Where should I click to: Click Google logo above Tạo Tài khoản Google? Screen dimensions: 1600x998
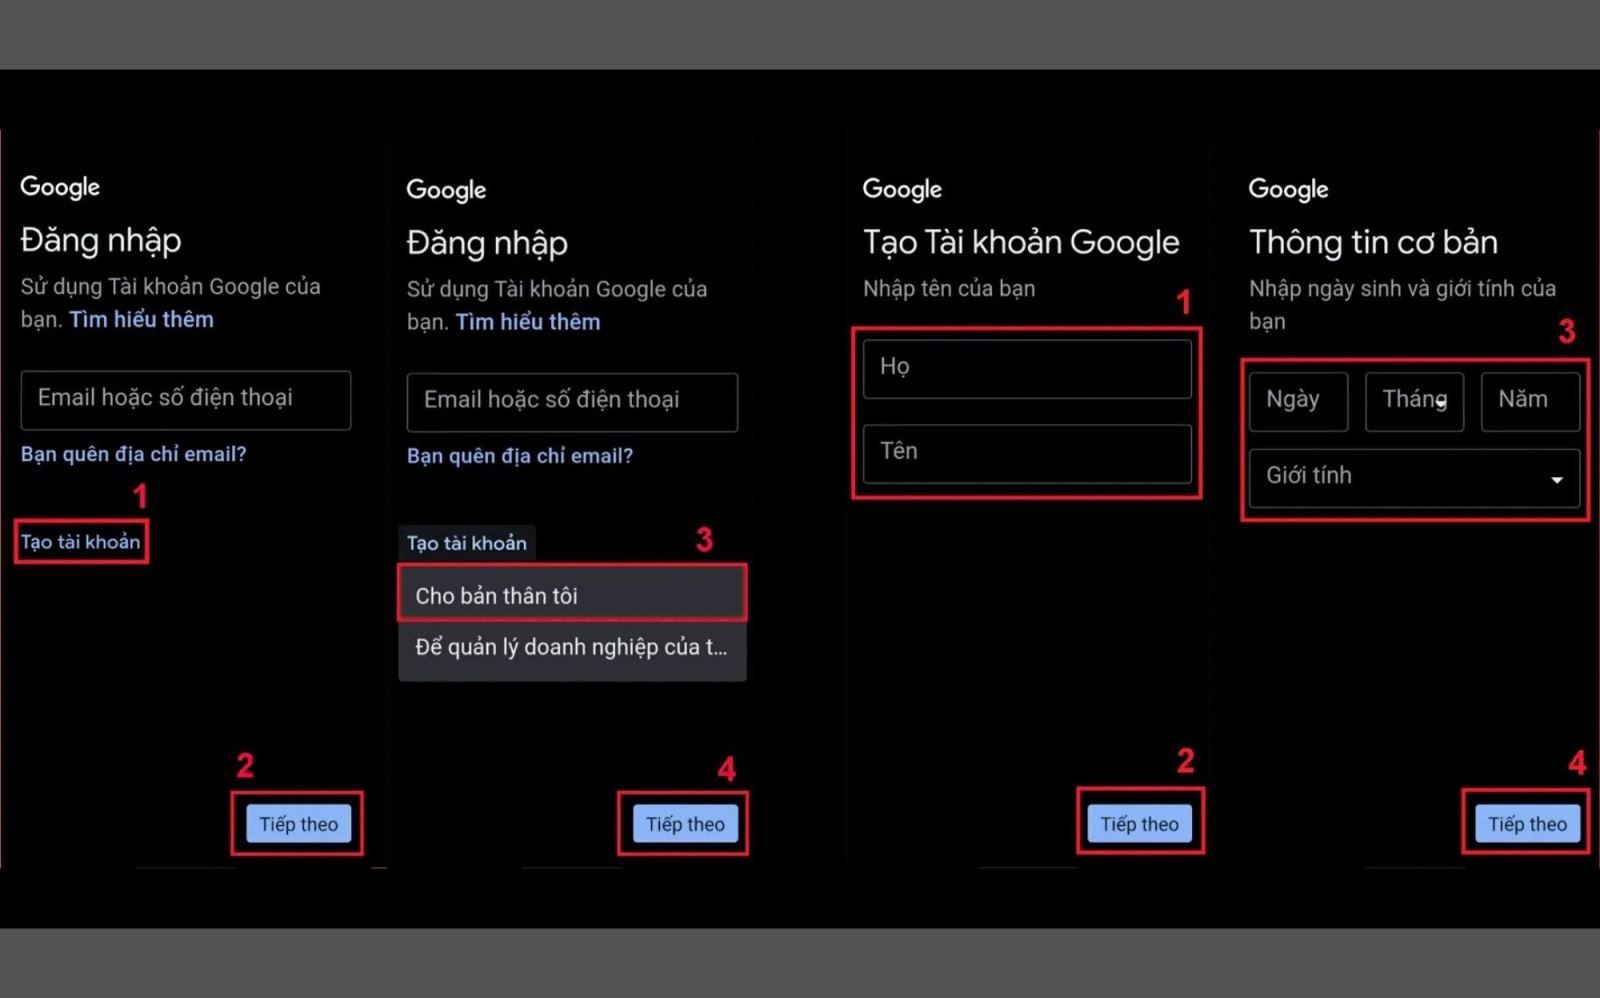click(902, 189)
